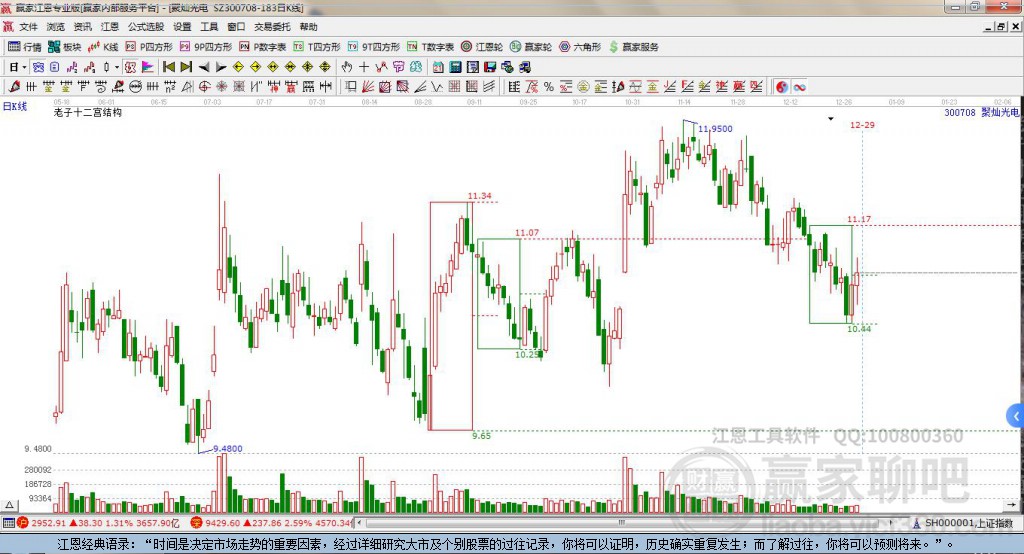This screenshot has width=1024, height=554.
Task: Open the 江恩 menu
Action: coord(110,27)
